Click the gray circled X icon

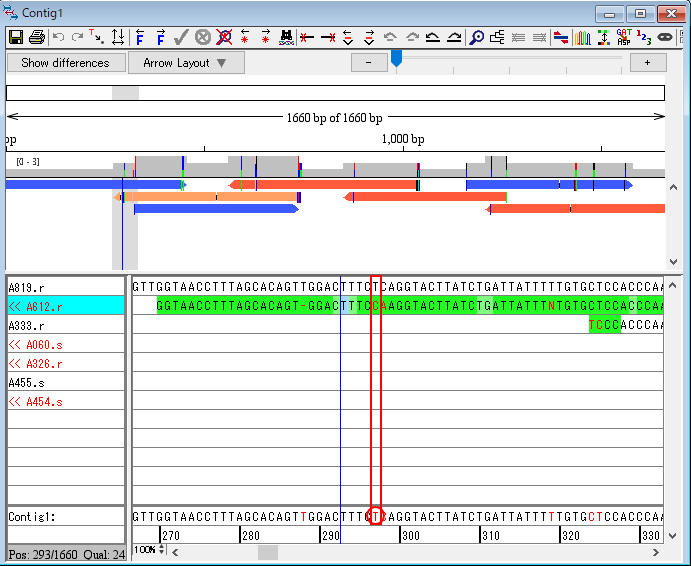203,37
